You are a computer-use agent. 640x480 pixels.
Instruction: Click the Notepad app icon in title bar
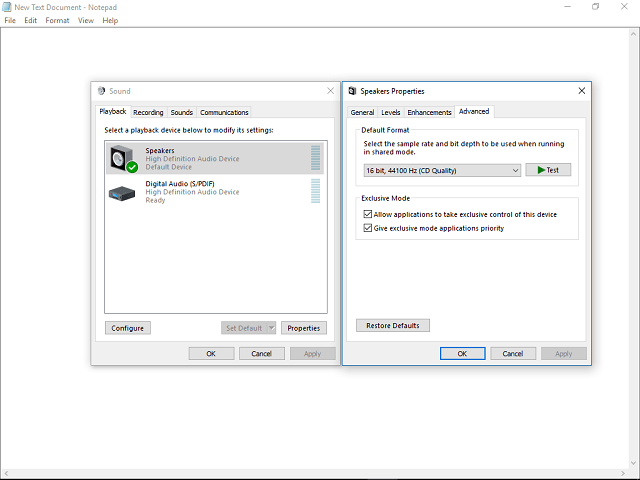[7, 7]
